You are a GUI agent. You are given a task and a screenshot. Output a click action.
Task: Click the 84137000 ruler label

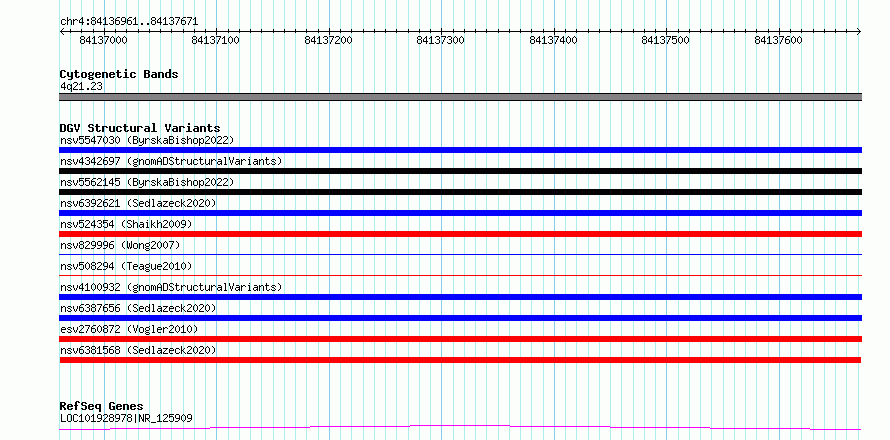[x=103, y=40]
